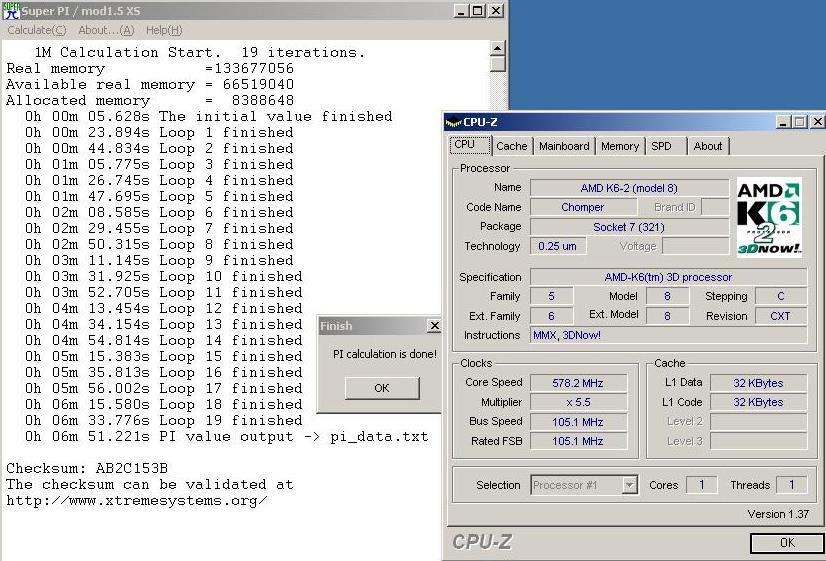Click the Ext. Family value '6'
The height and width of the screenshot is (561, 826).
(x=551, y=316)
